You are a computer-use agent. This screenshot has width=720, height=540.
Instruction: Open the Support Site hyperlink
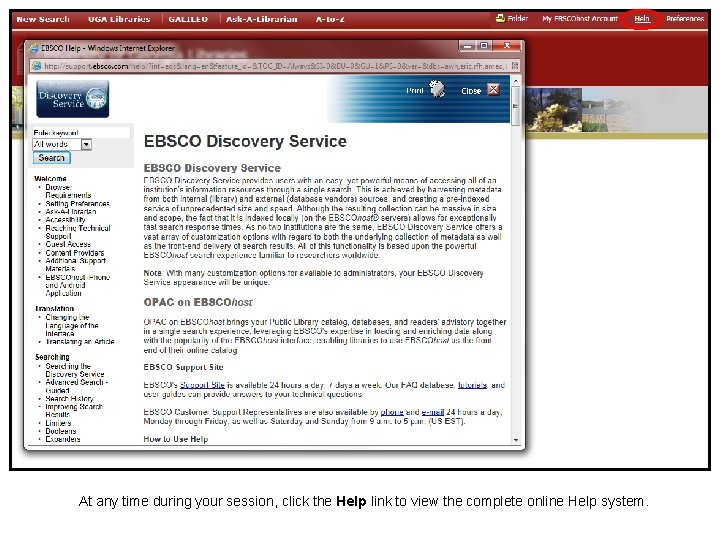[202, 385]
